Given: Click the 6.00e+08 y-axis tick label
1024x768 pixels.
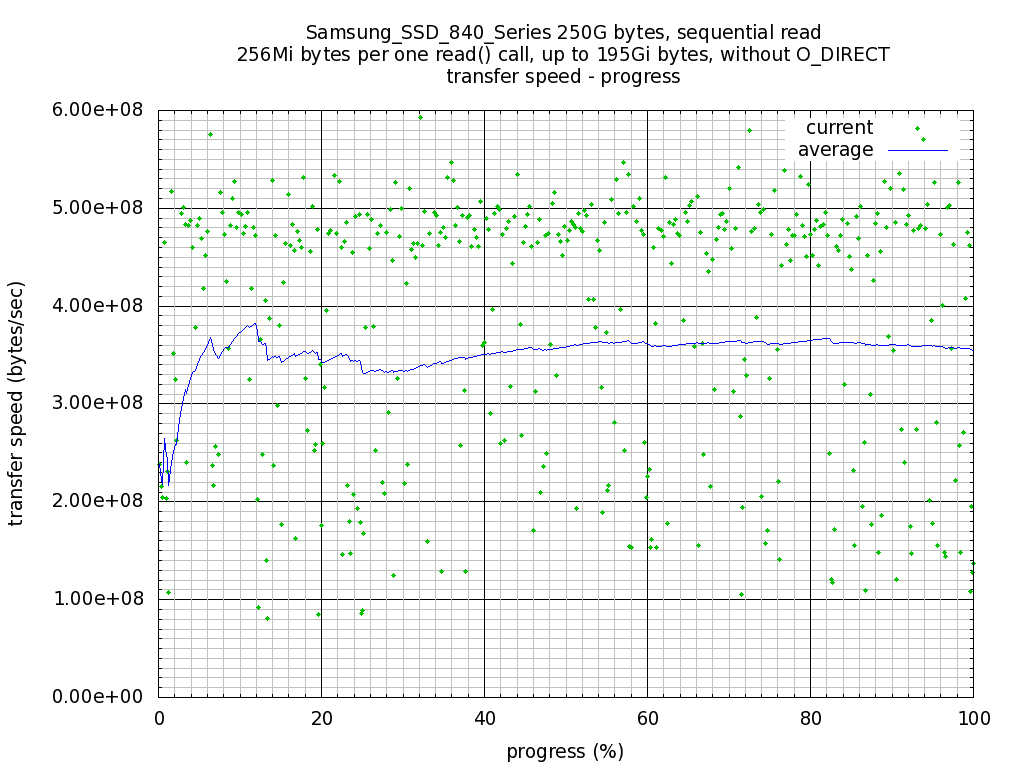Looking at the screenshot, I should pos(97,110).
